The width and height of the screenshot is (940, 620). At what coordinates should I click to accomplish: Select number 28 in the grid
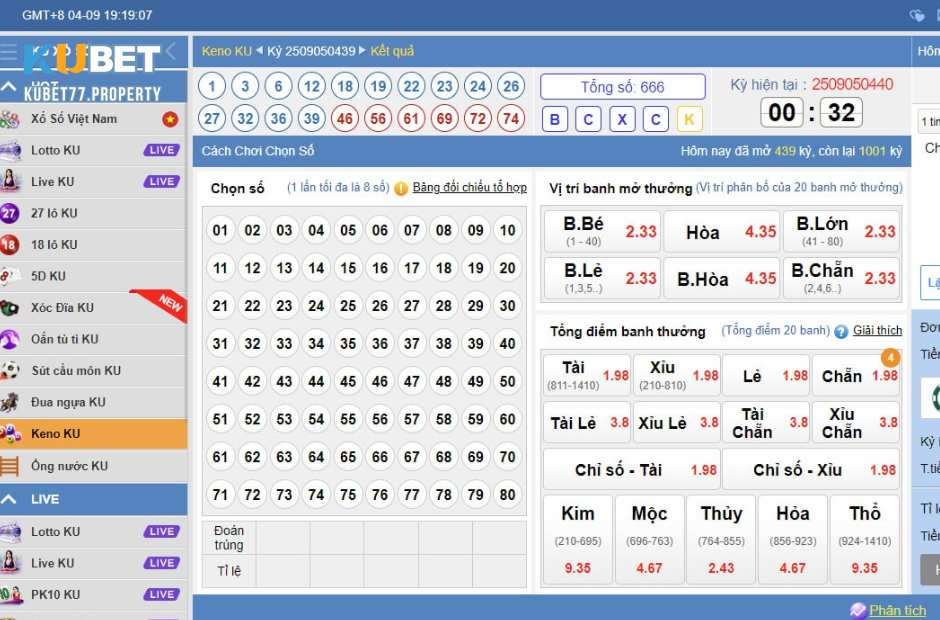444,306
